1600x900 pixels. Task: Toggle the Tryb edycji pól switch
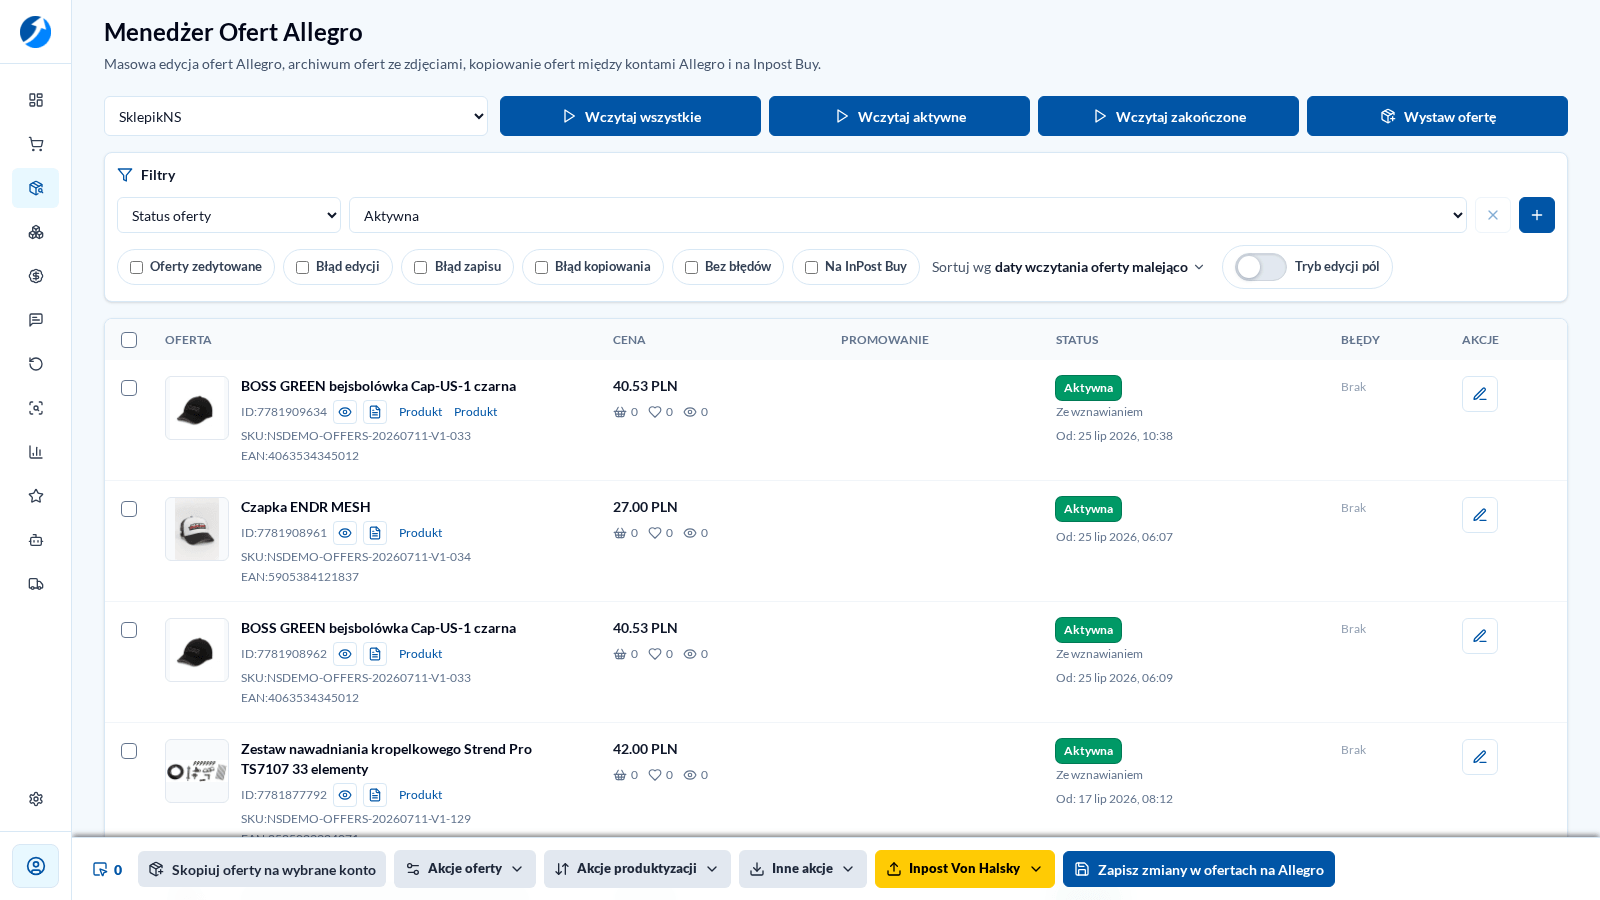click(x=1260, y=267)
